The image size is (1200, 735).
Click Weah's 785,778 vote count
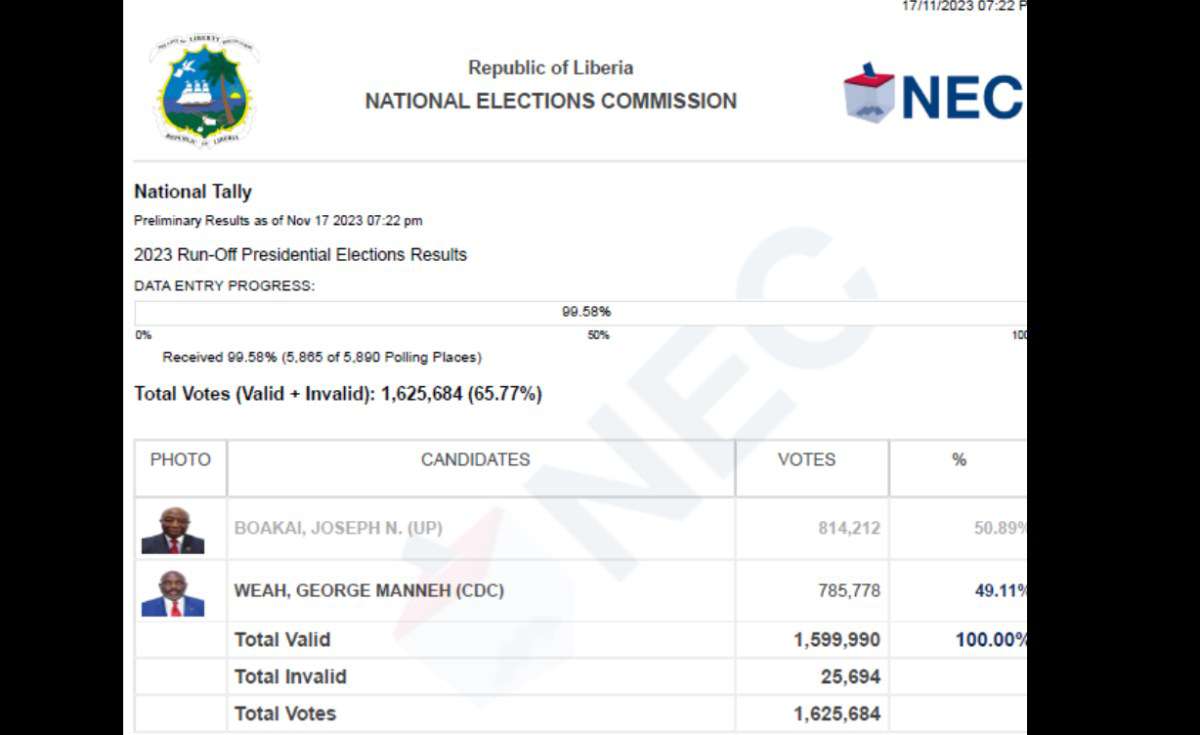click(849, 591)
